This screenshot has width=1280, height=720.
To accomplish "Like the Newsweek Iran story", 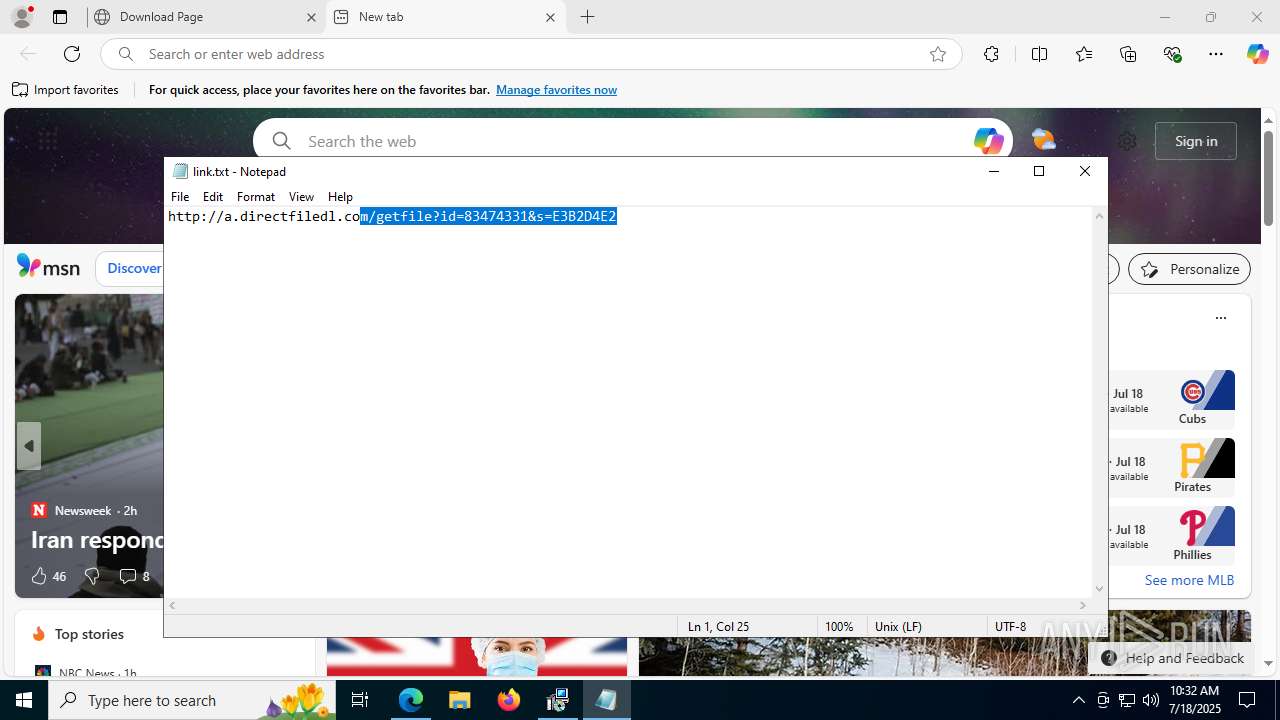I will (47, 576).
